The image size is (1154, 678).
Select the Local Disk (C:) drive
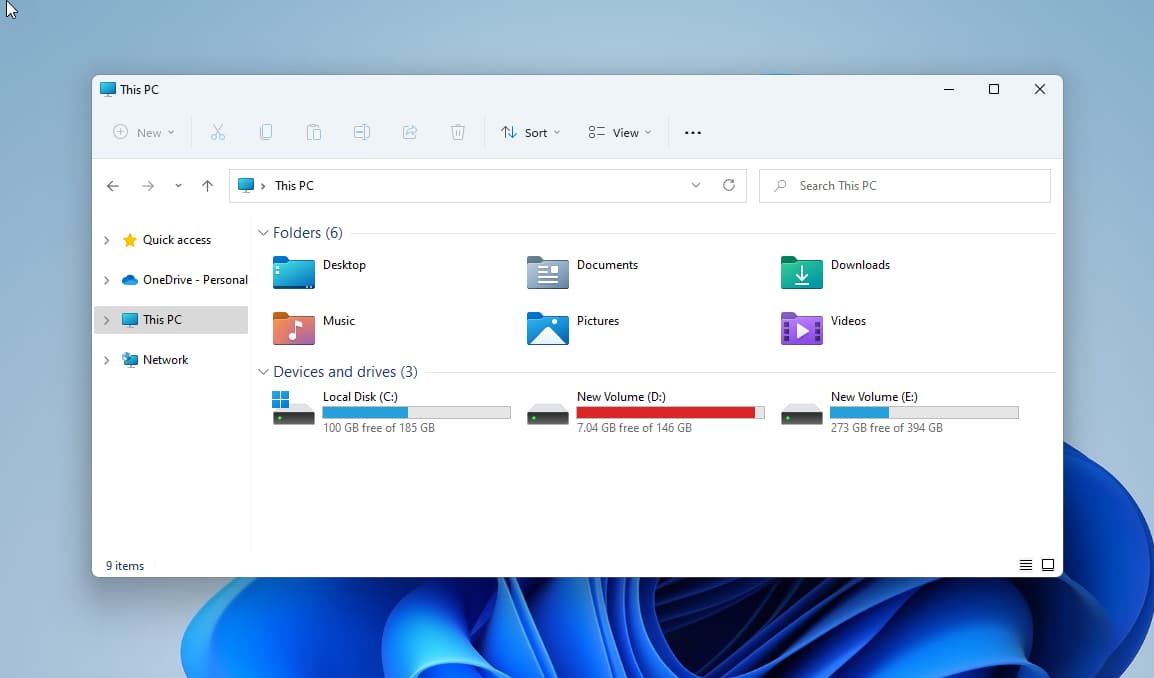pos(361,397)
